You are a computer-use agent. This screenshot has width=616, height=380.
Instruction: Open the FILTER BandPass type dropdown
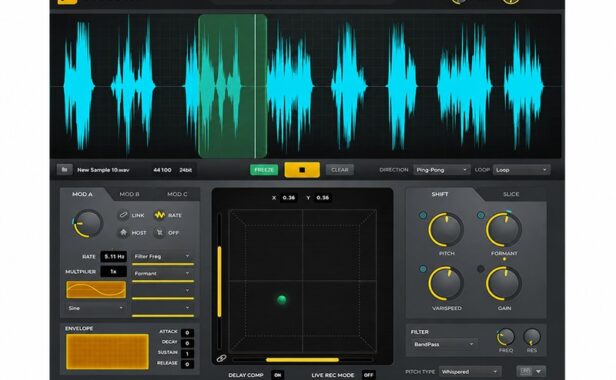coord(444,345)
